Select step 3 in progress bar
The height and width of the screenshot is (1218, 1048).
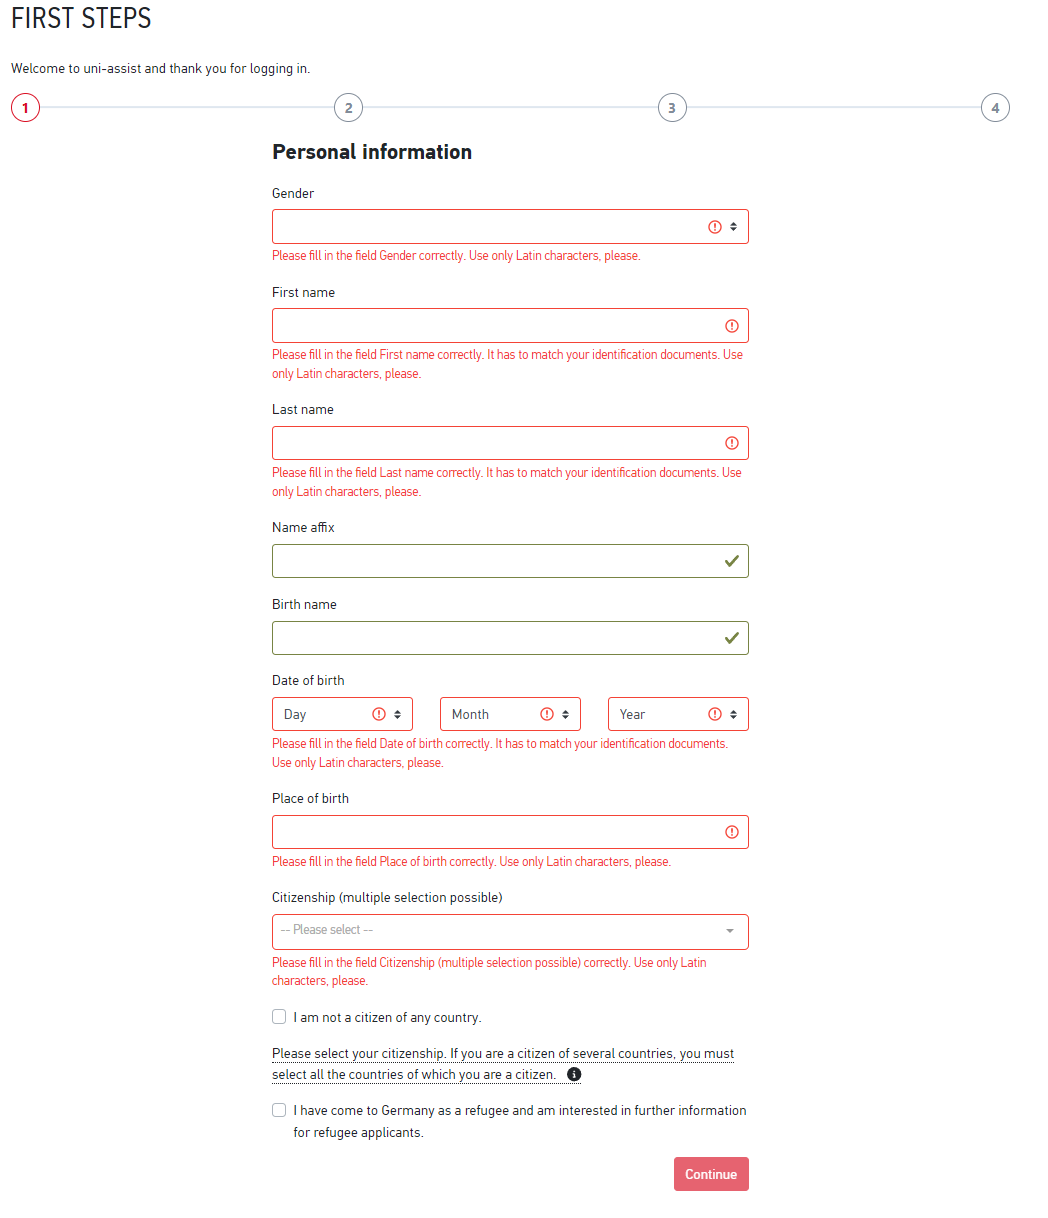click(672, 108)
